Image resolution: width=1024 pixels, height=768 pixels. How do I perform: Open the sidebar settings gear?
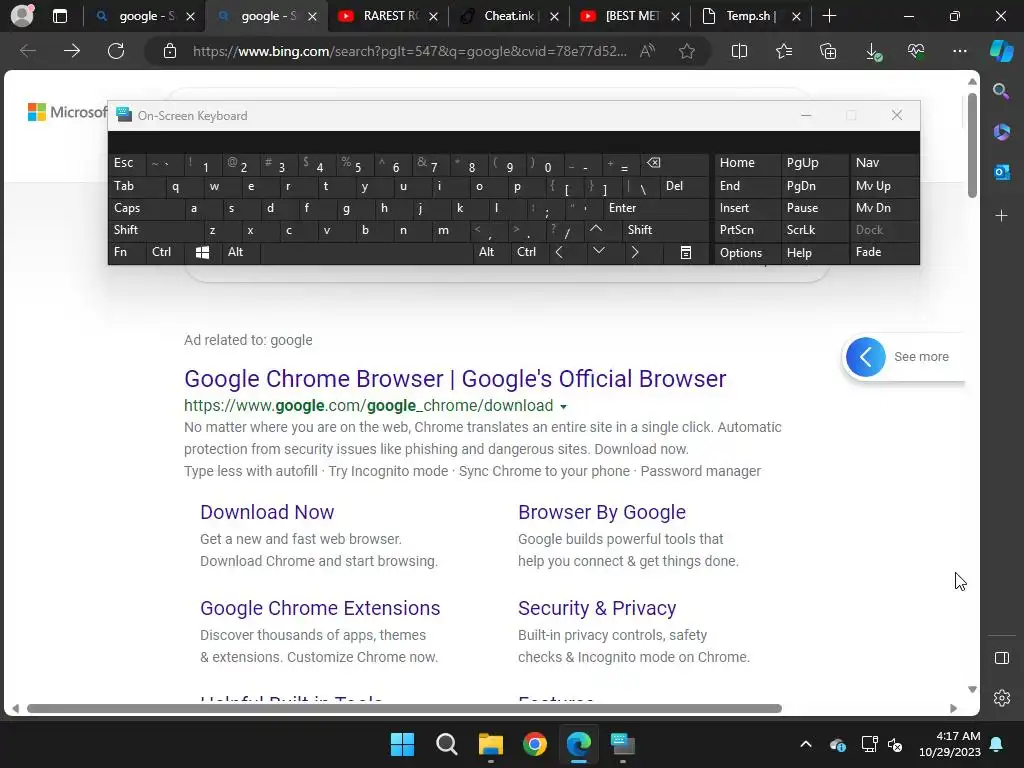(x=1002, y=698)
